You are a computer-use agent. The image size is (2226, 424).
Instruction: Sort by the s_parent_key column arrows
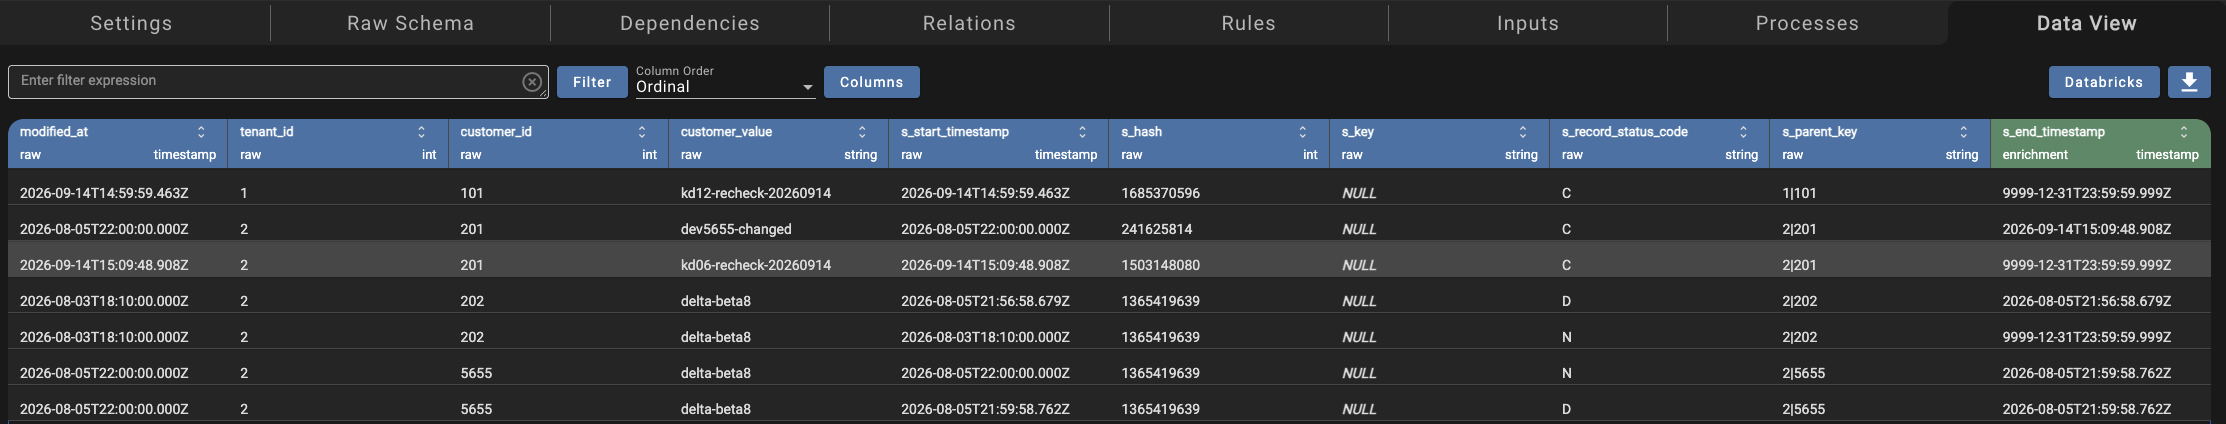coord(1964,132)
